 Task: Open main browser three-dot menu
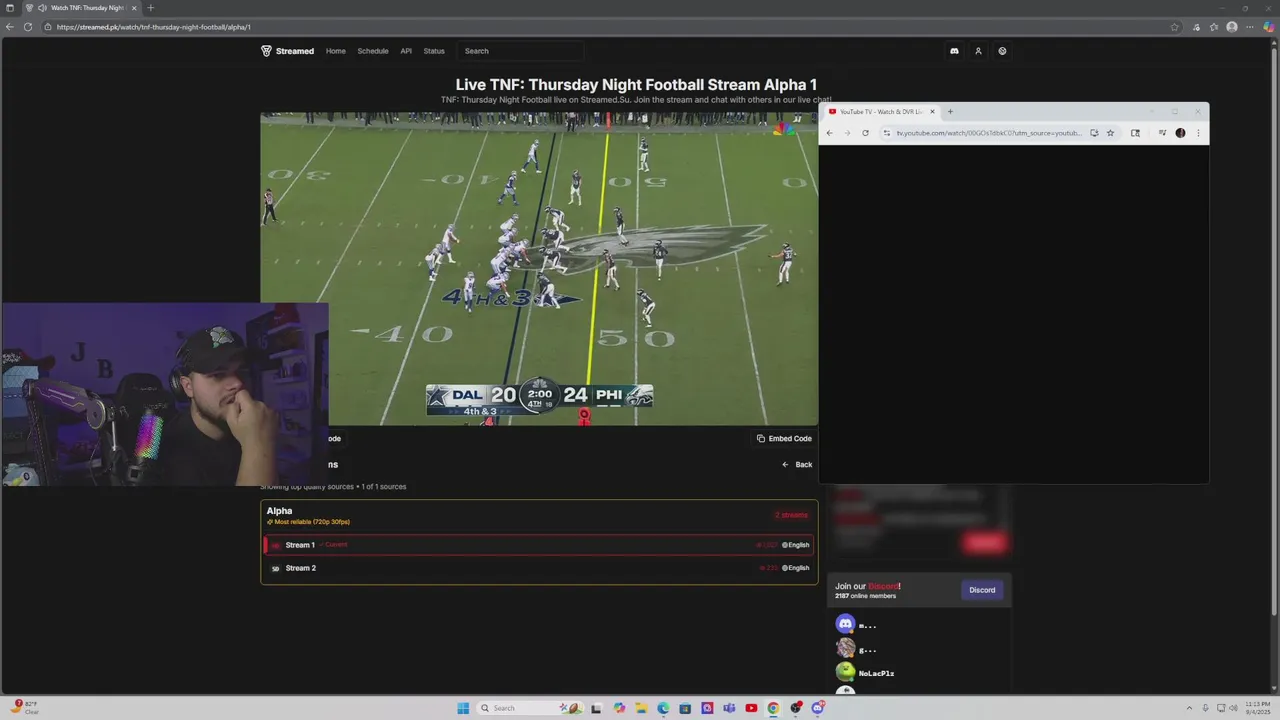click(x=1249, y=27)
